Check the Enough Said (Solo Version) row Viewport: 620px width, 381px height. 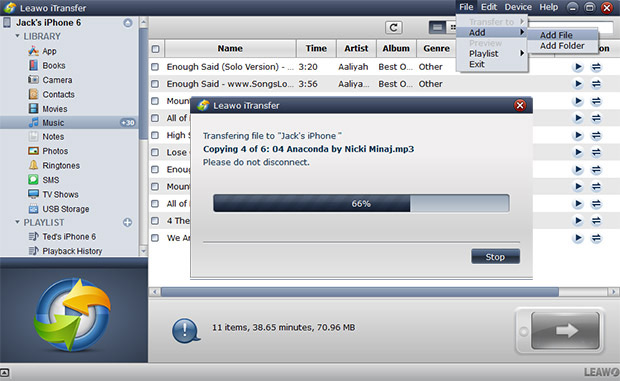[155, 67]
